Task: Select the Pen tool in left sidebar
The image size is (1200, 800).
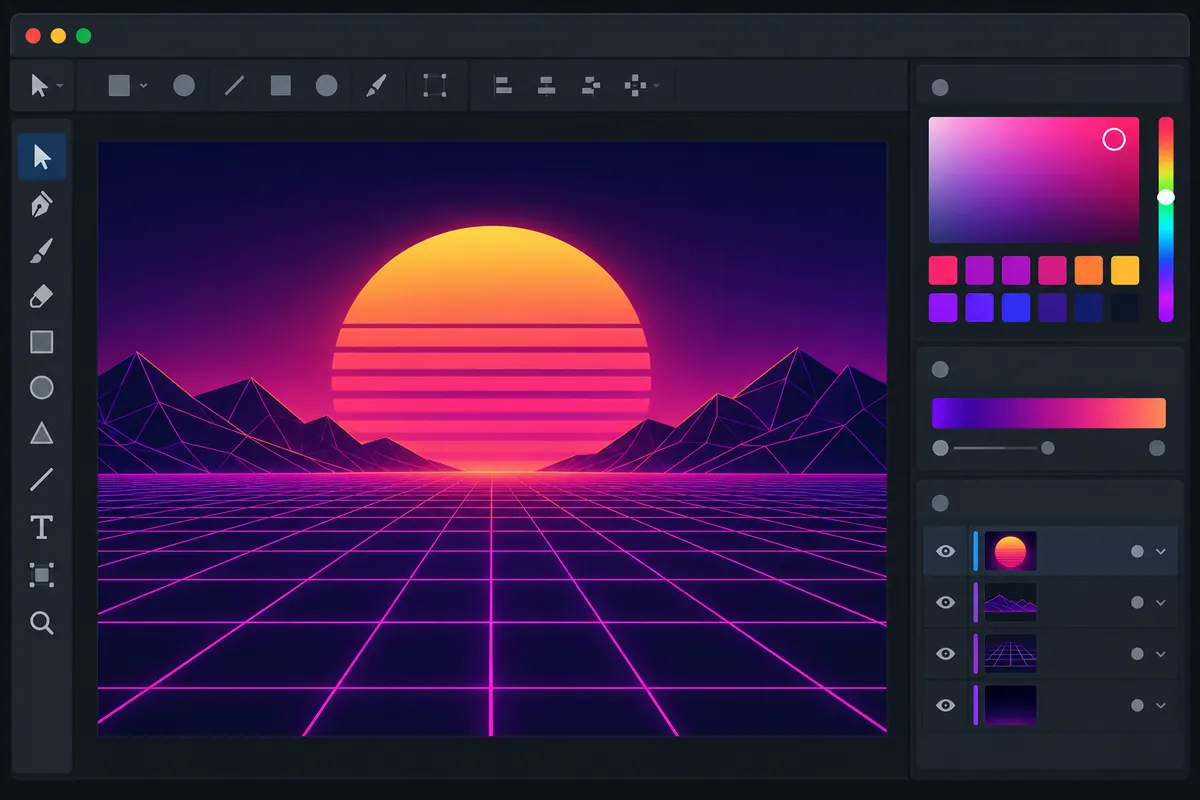Action: click(41, 205)
